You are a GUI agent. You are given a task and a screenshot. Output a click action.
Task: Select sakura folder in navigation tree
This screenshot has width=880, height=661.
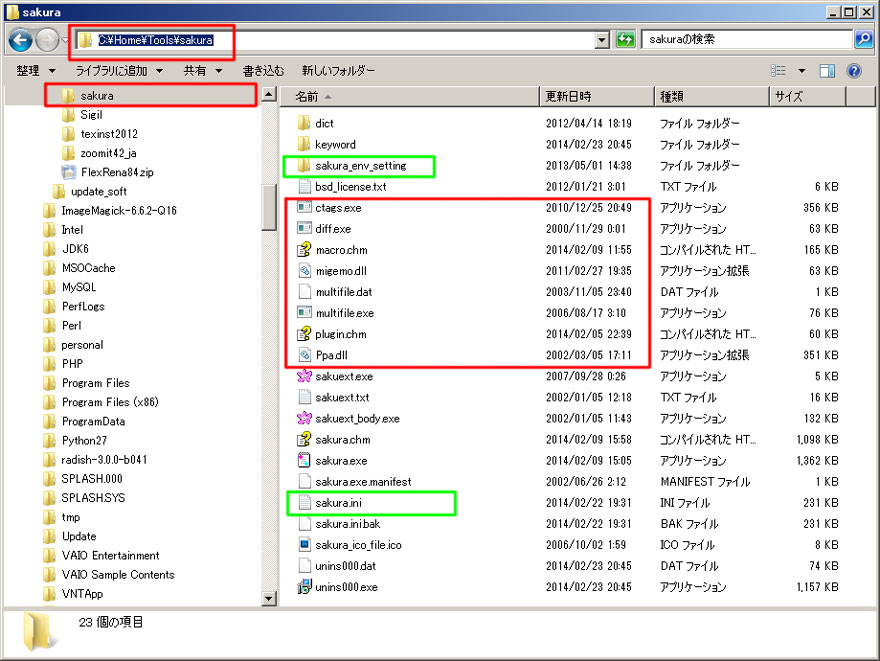tap(97, 96)
